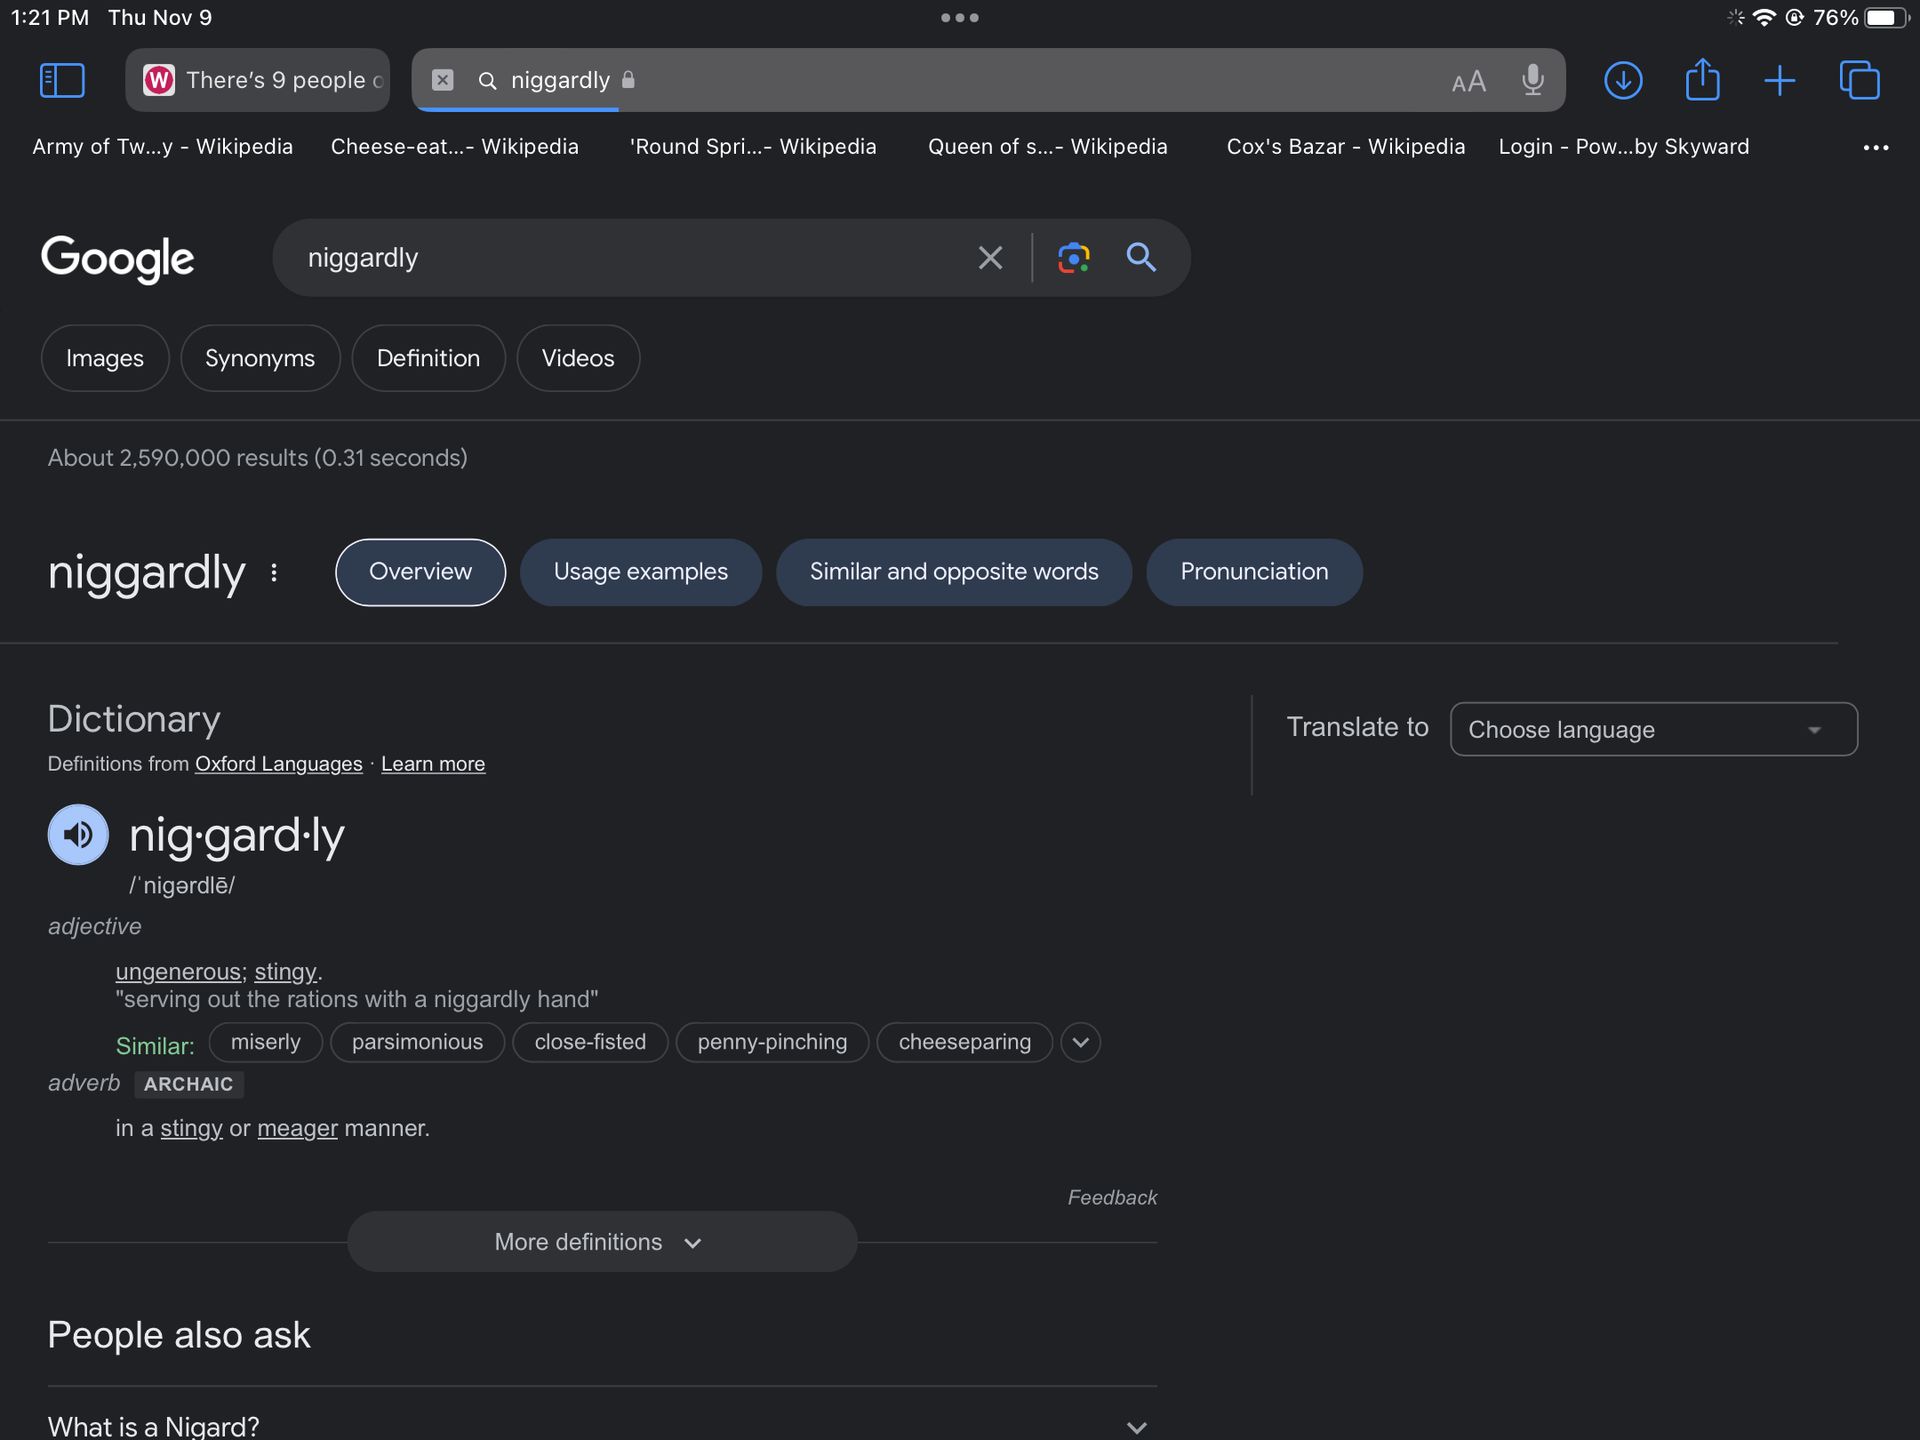Tap the Synonyms filter chip
Viewport: 1920px width, 1440px height.
click(260, 358)
